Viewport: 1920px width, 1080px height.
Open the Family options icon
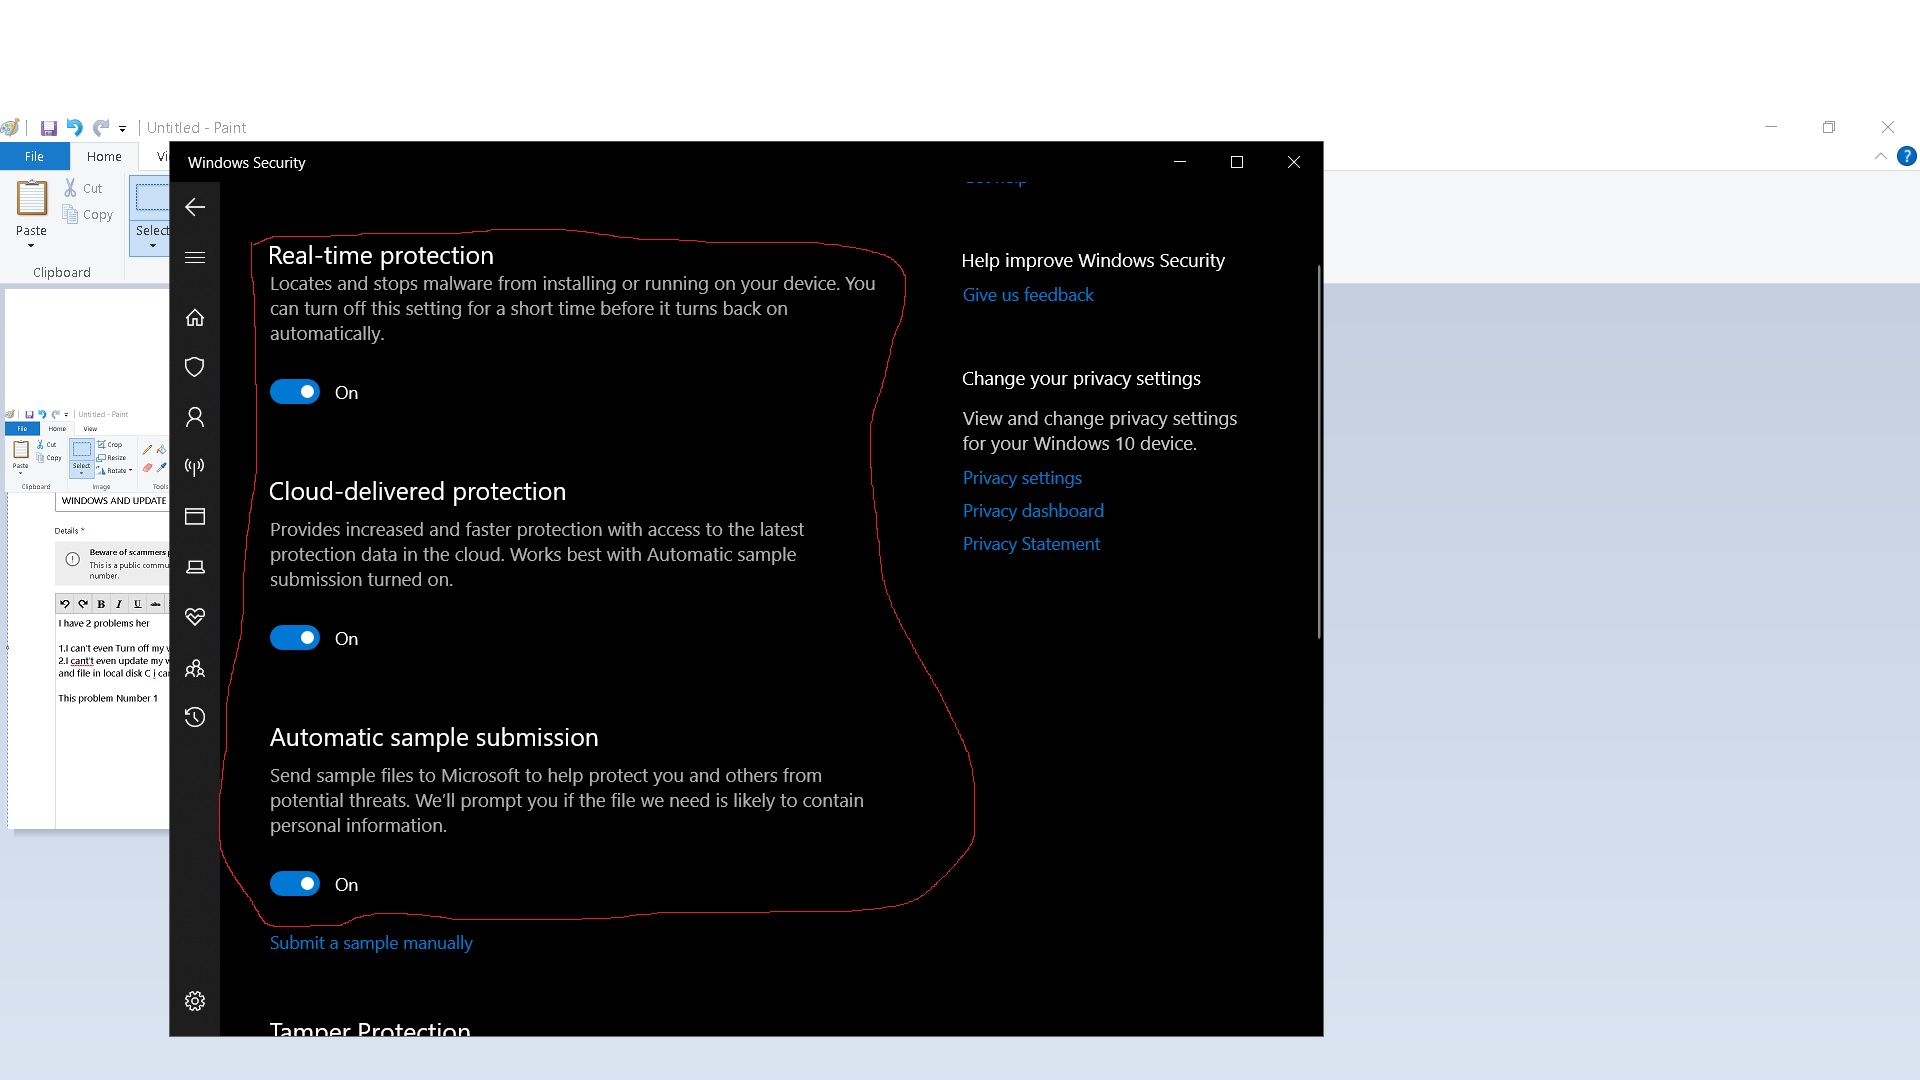(x=195, y=668)
